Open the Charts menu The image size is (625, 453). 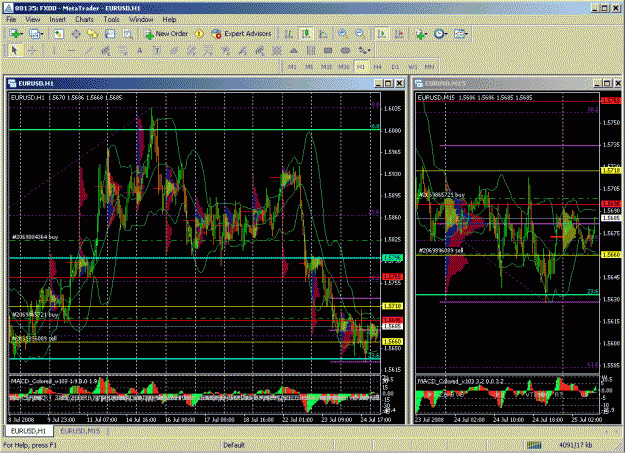point(85,19)
